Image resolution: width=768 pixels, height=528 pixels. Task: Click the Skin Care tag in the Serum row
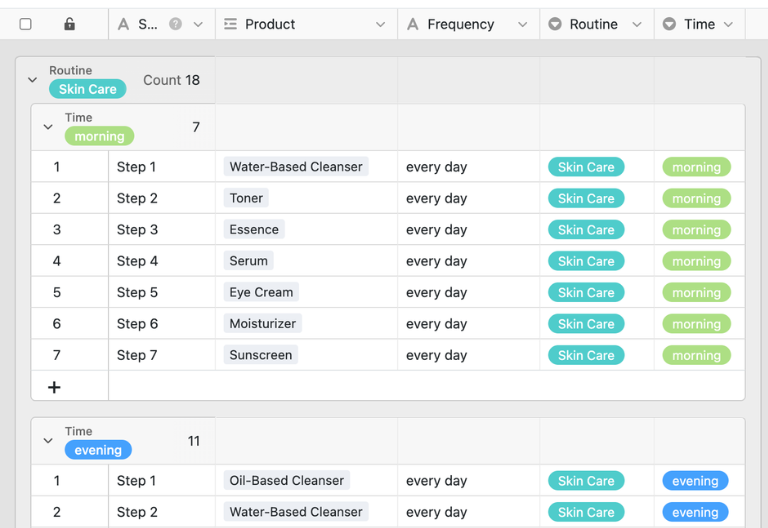[x=586, y=261]
